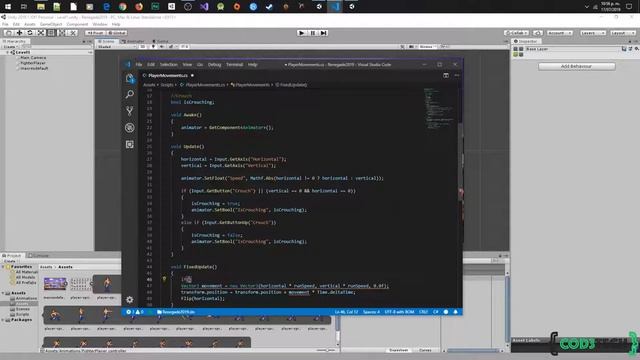Image resolution: width=640 pixels, height=360 pixels.
Task: Open Shaded draw mode dropdown in Scene view
Action: [x=116, y=47]
